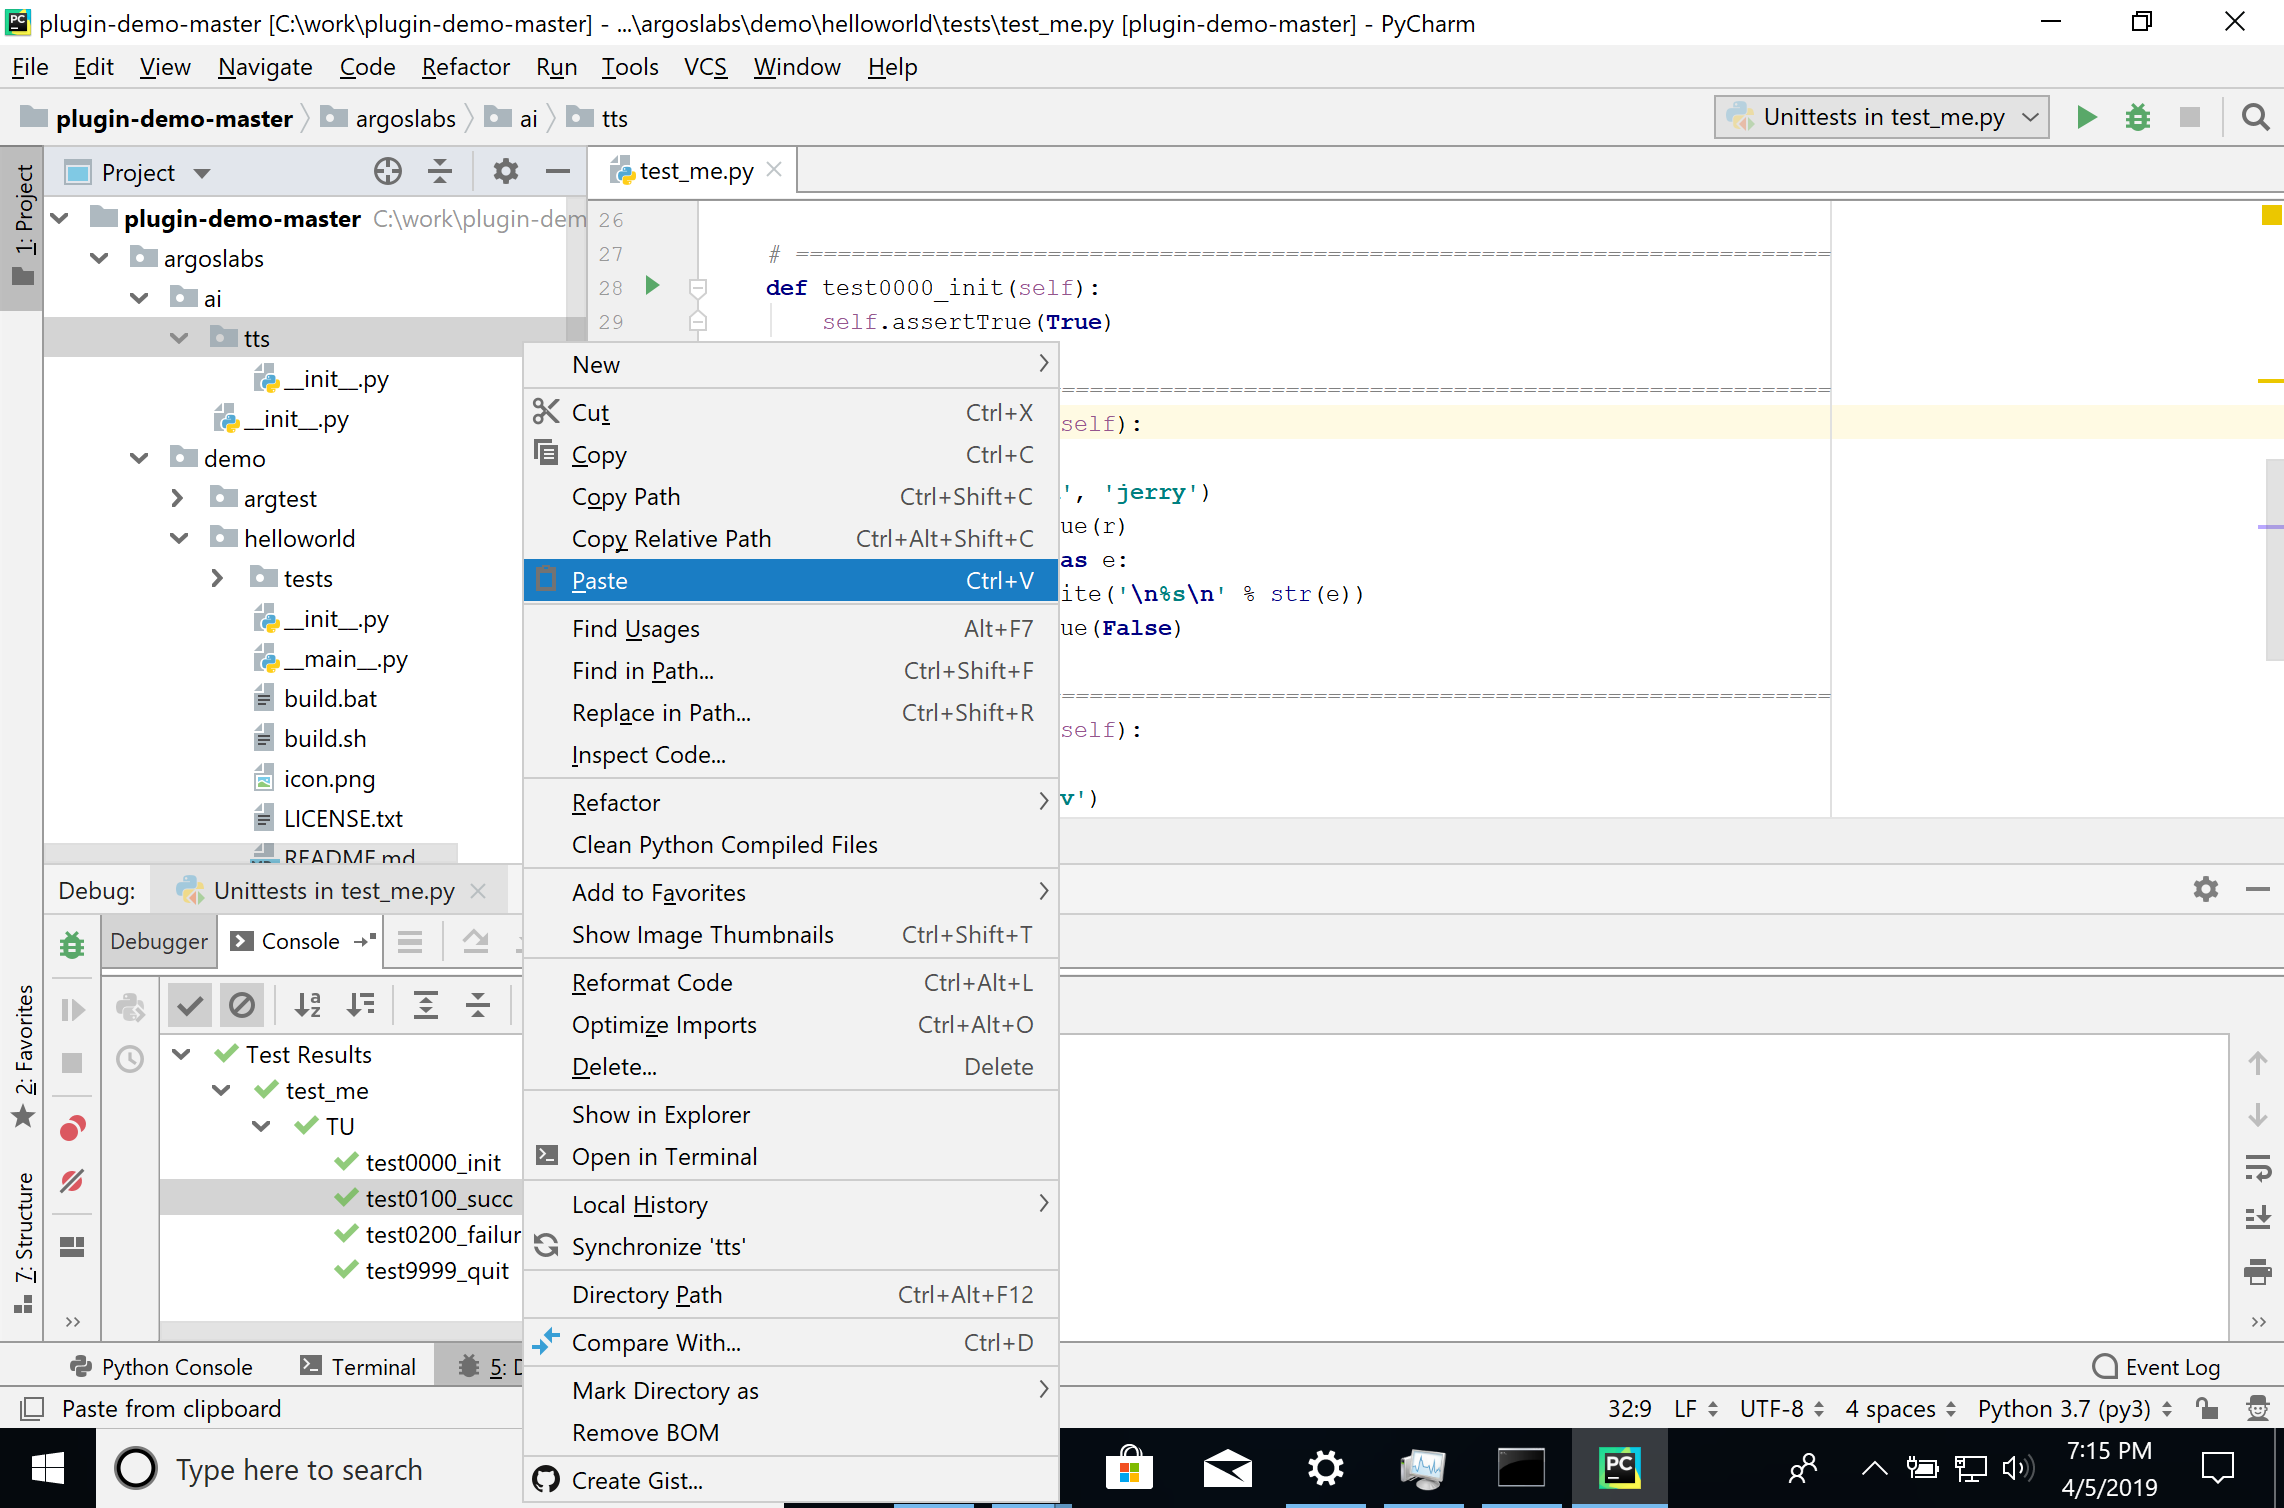Click Python 3.7 (py3) interpreter selector
Screen dimensions: 2284x1508
tap(2074, 1408)
